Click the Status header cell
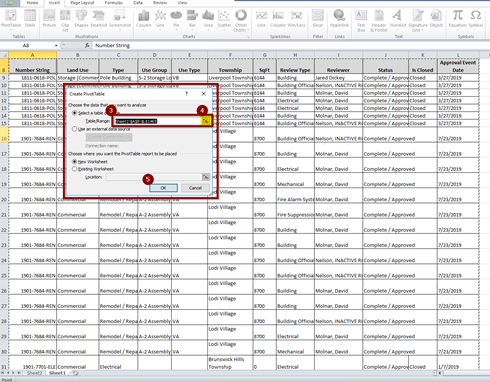 [x=385, y=66]
